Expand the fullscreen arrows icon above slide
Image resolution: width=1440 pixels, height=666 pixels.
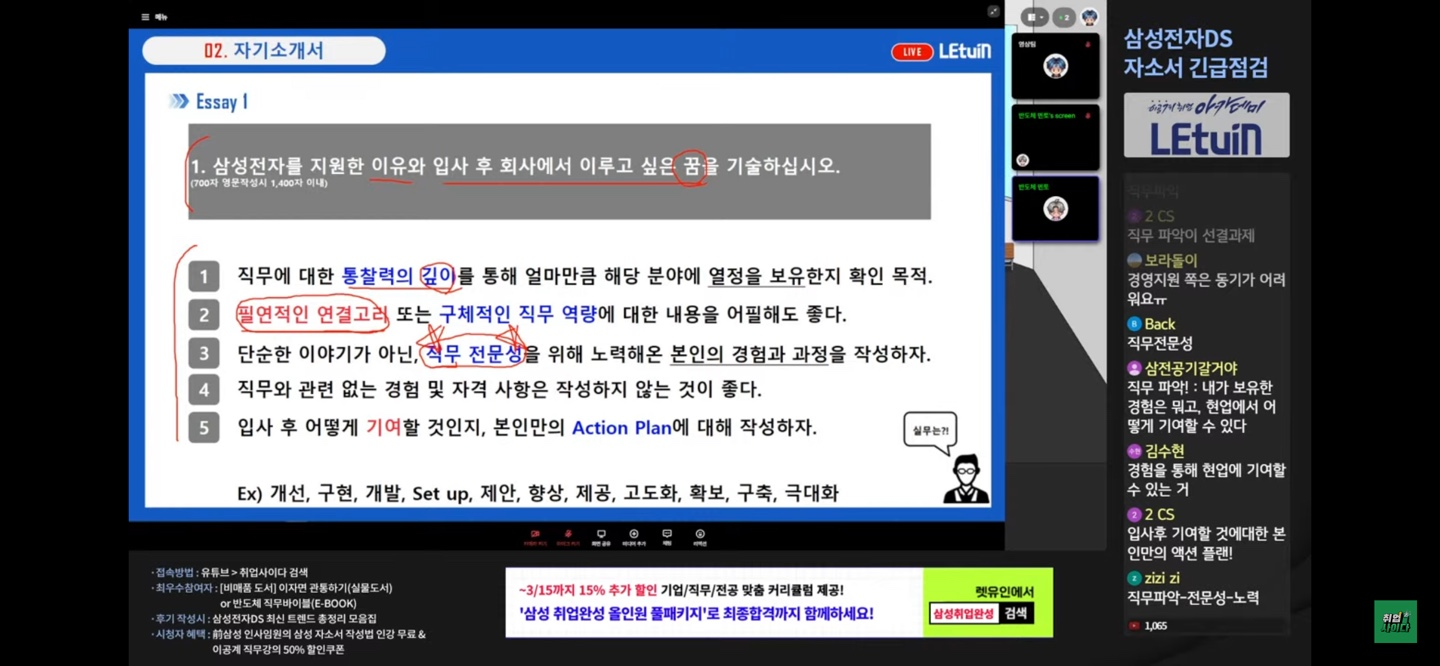pos(993,12)
